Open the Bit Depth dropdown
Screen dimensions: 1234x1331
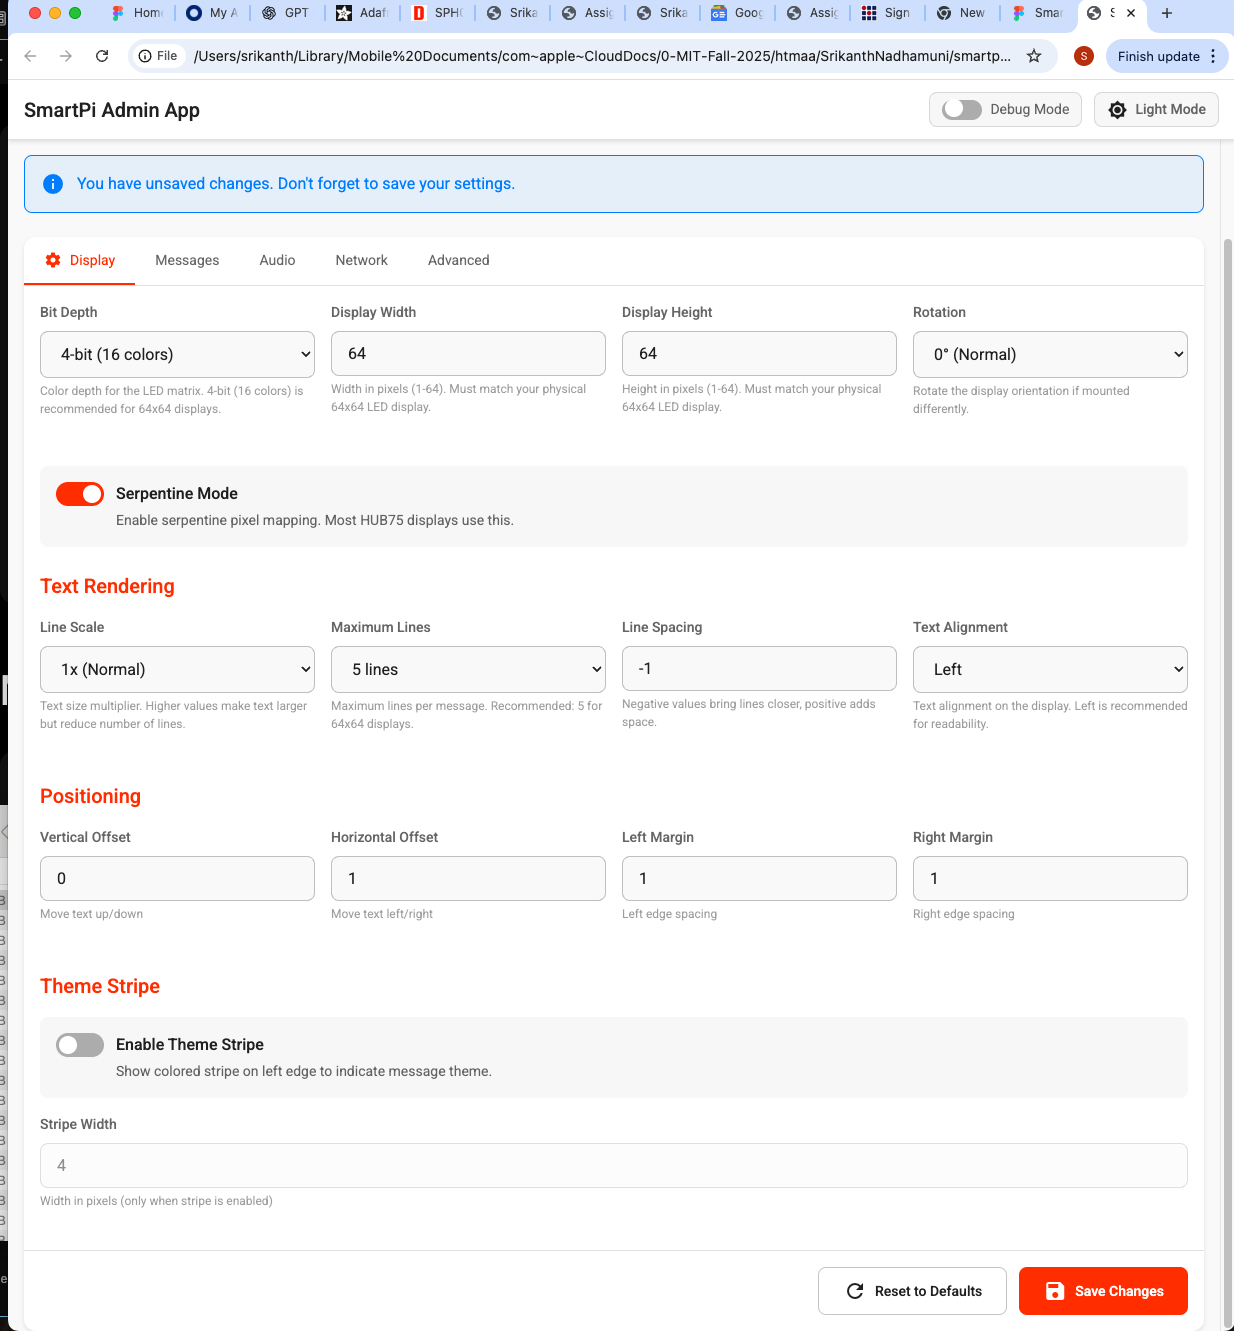[x=177, y=354]
